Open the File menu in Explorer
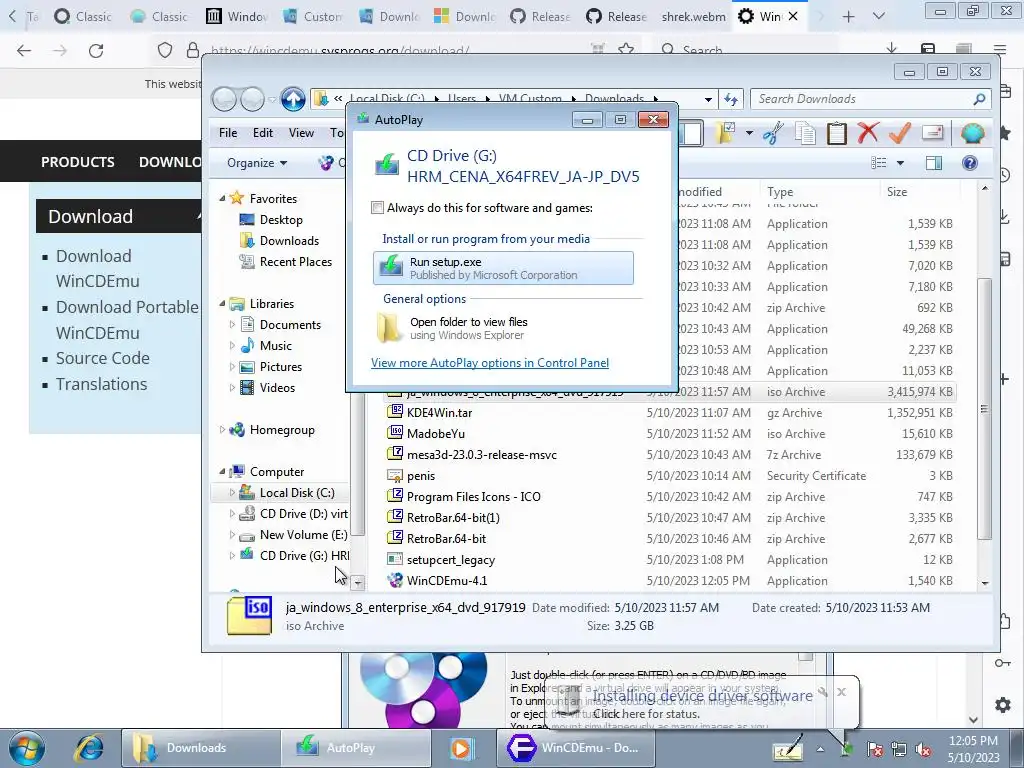 pyautogui.click(x=228, y=133)
